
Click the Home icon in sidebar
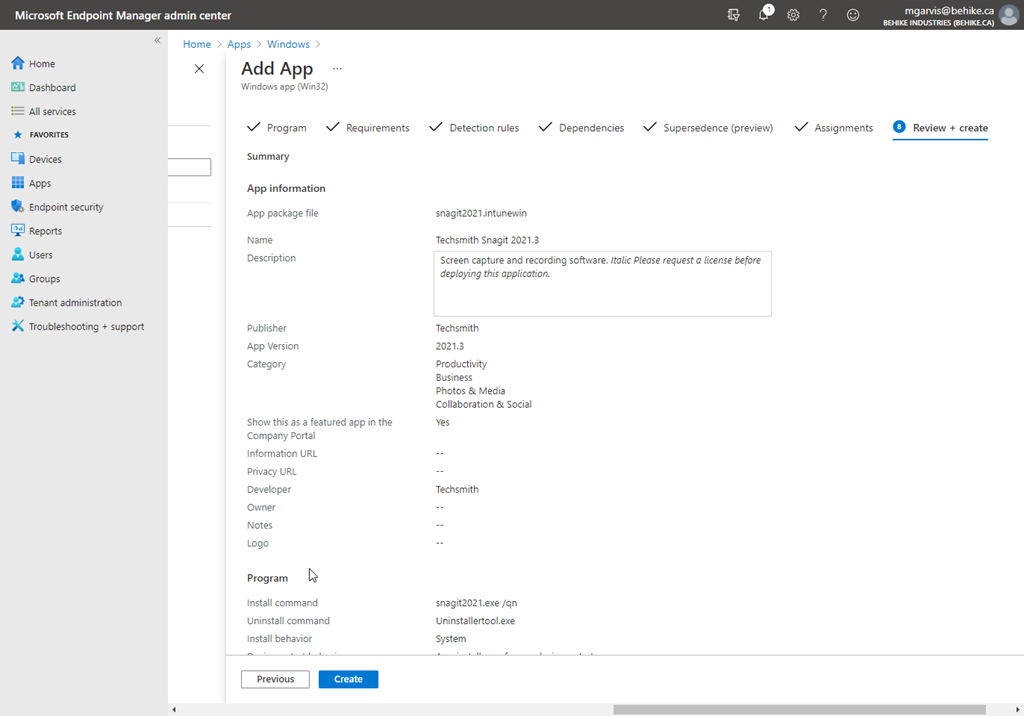pyautogui.click(x=17, y=64)
